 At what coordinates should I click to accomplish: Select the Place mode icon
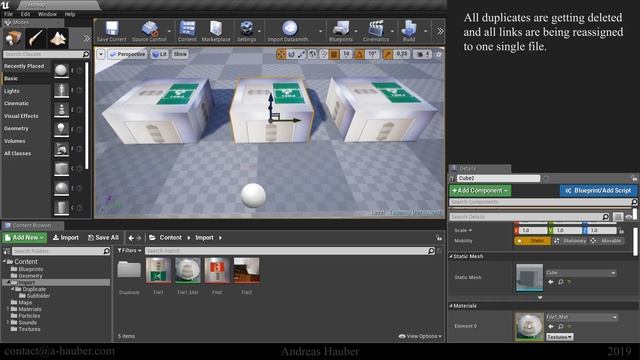point(13,38)
